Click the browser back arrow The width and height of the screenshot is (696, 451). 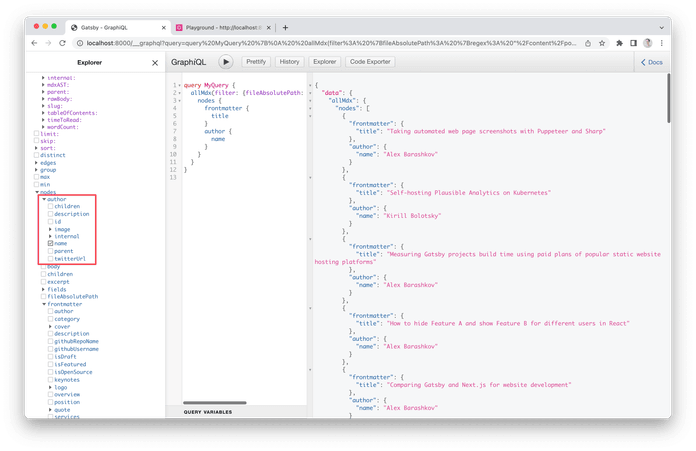(x=35, y=43)
